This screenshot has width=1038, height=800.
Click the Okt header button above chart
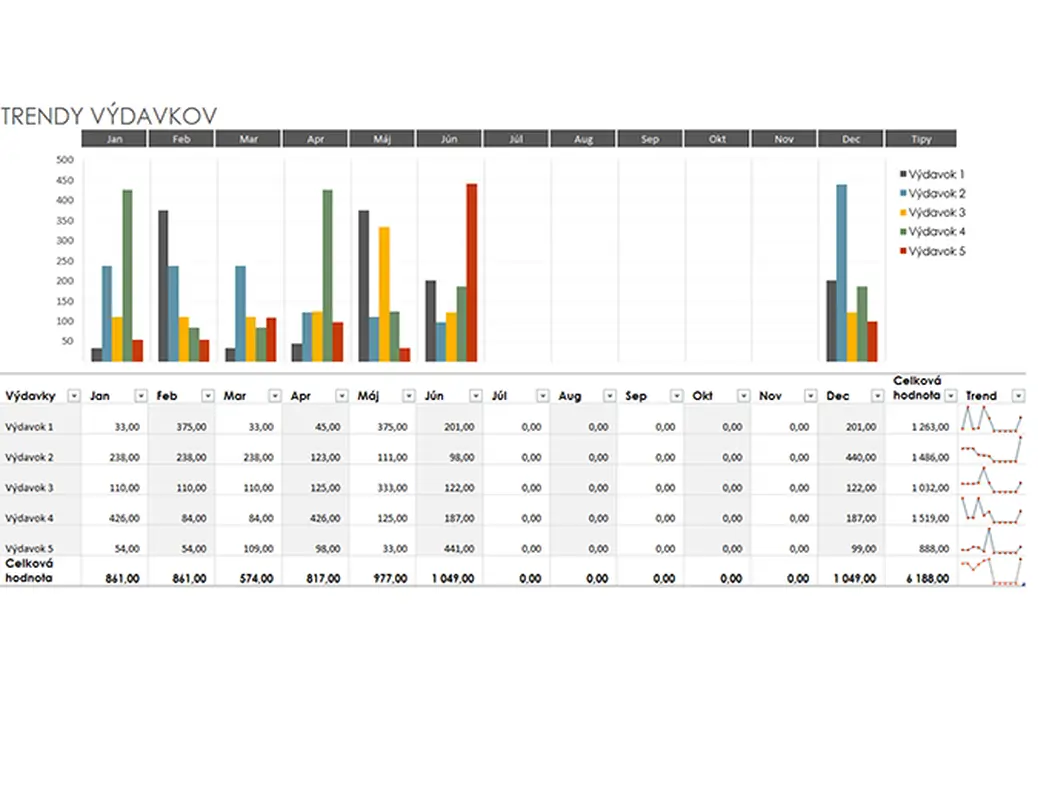[x=717, y=139]
